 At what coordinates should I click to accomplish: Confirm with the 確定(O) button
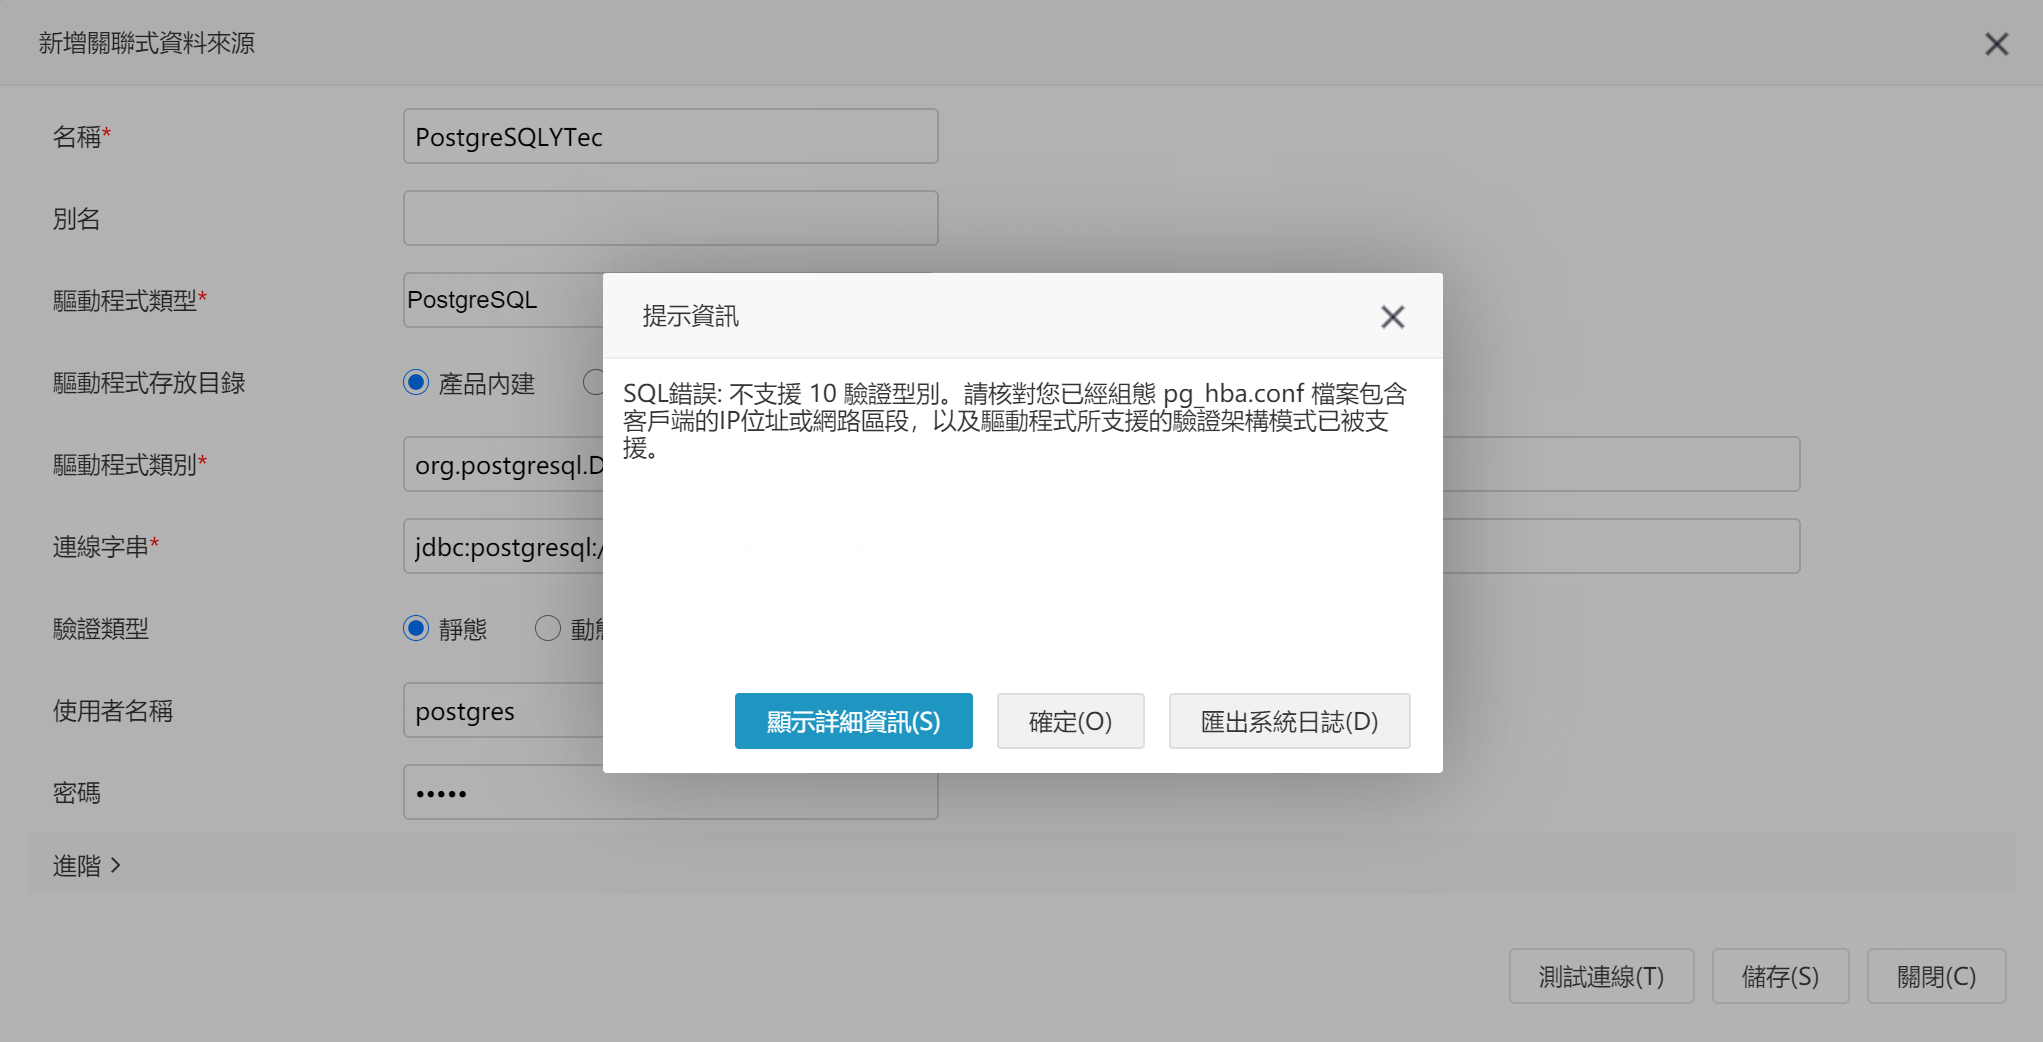tap(1070, 721)
